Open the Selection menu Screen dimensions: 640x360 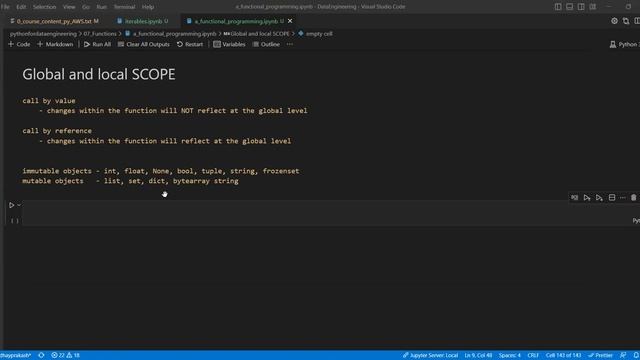44,7
